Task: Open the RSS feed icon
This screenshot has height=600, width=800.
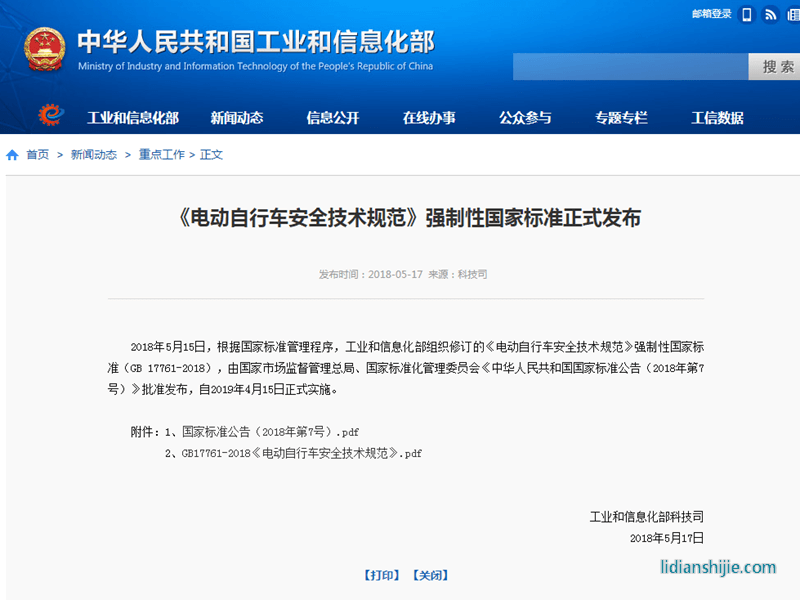Action: [x=771, y=14]
